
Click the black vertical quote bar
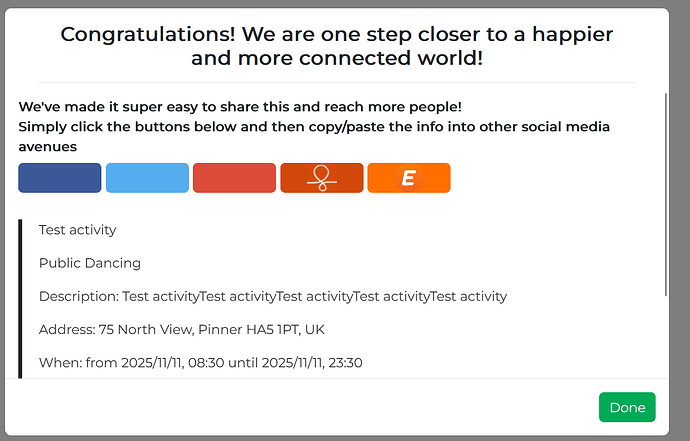[20, 300]
